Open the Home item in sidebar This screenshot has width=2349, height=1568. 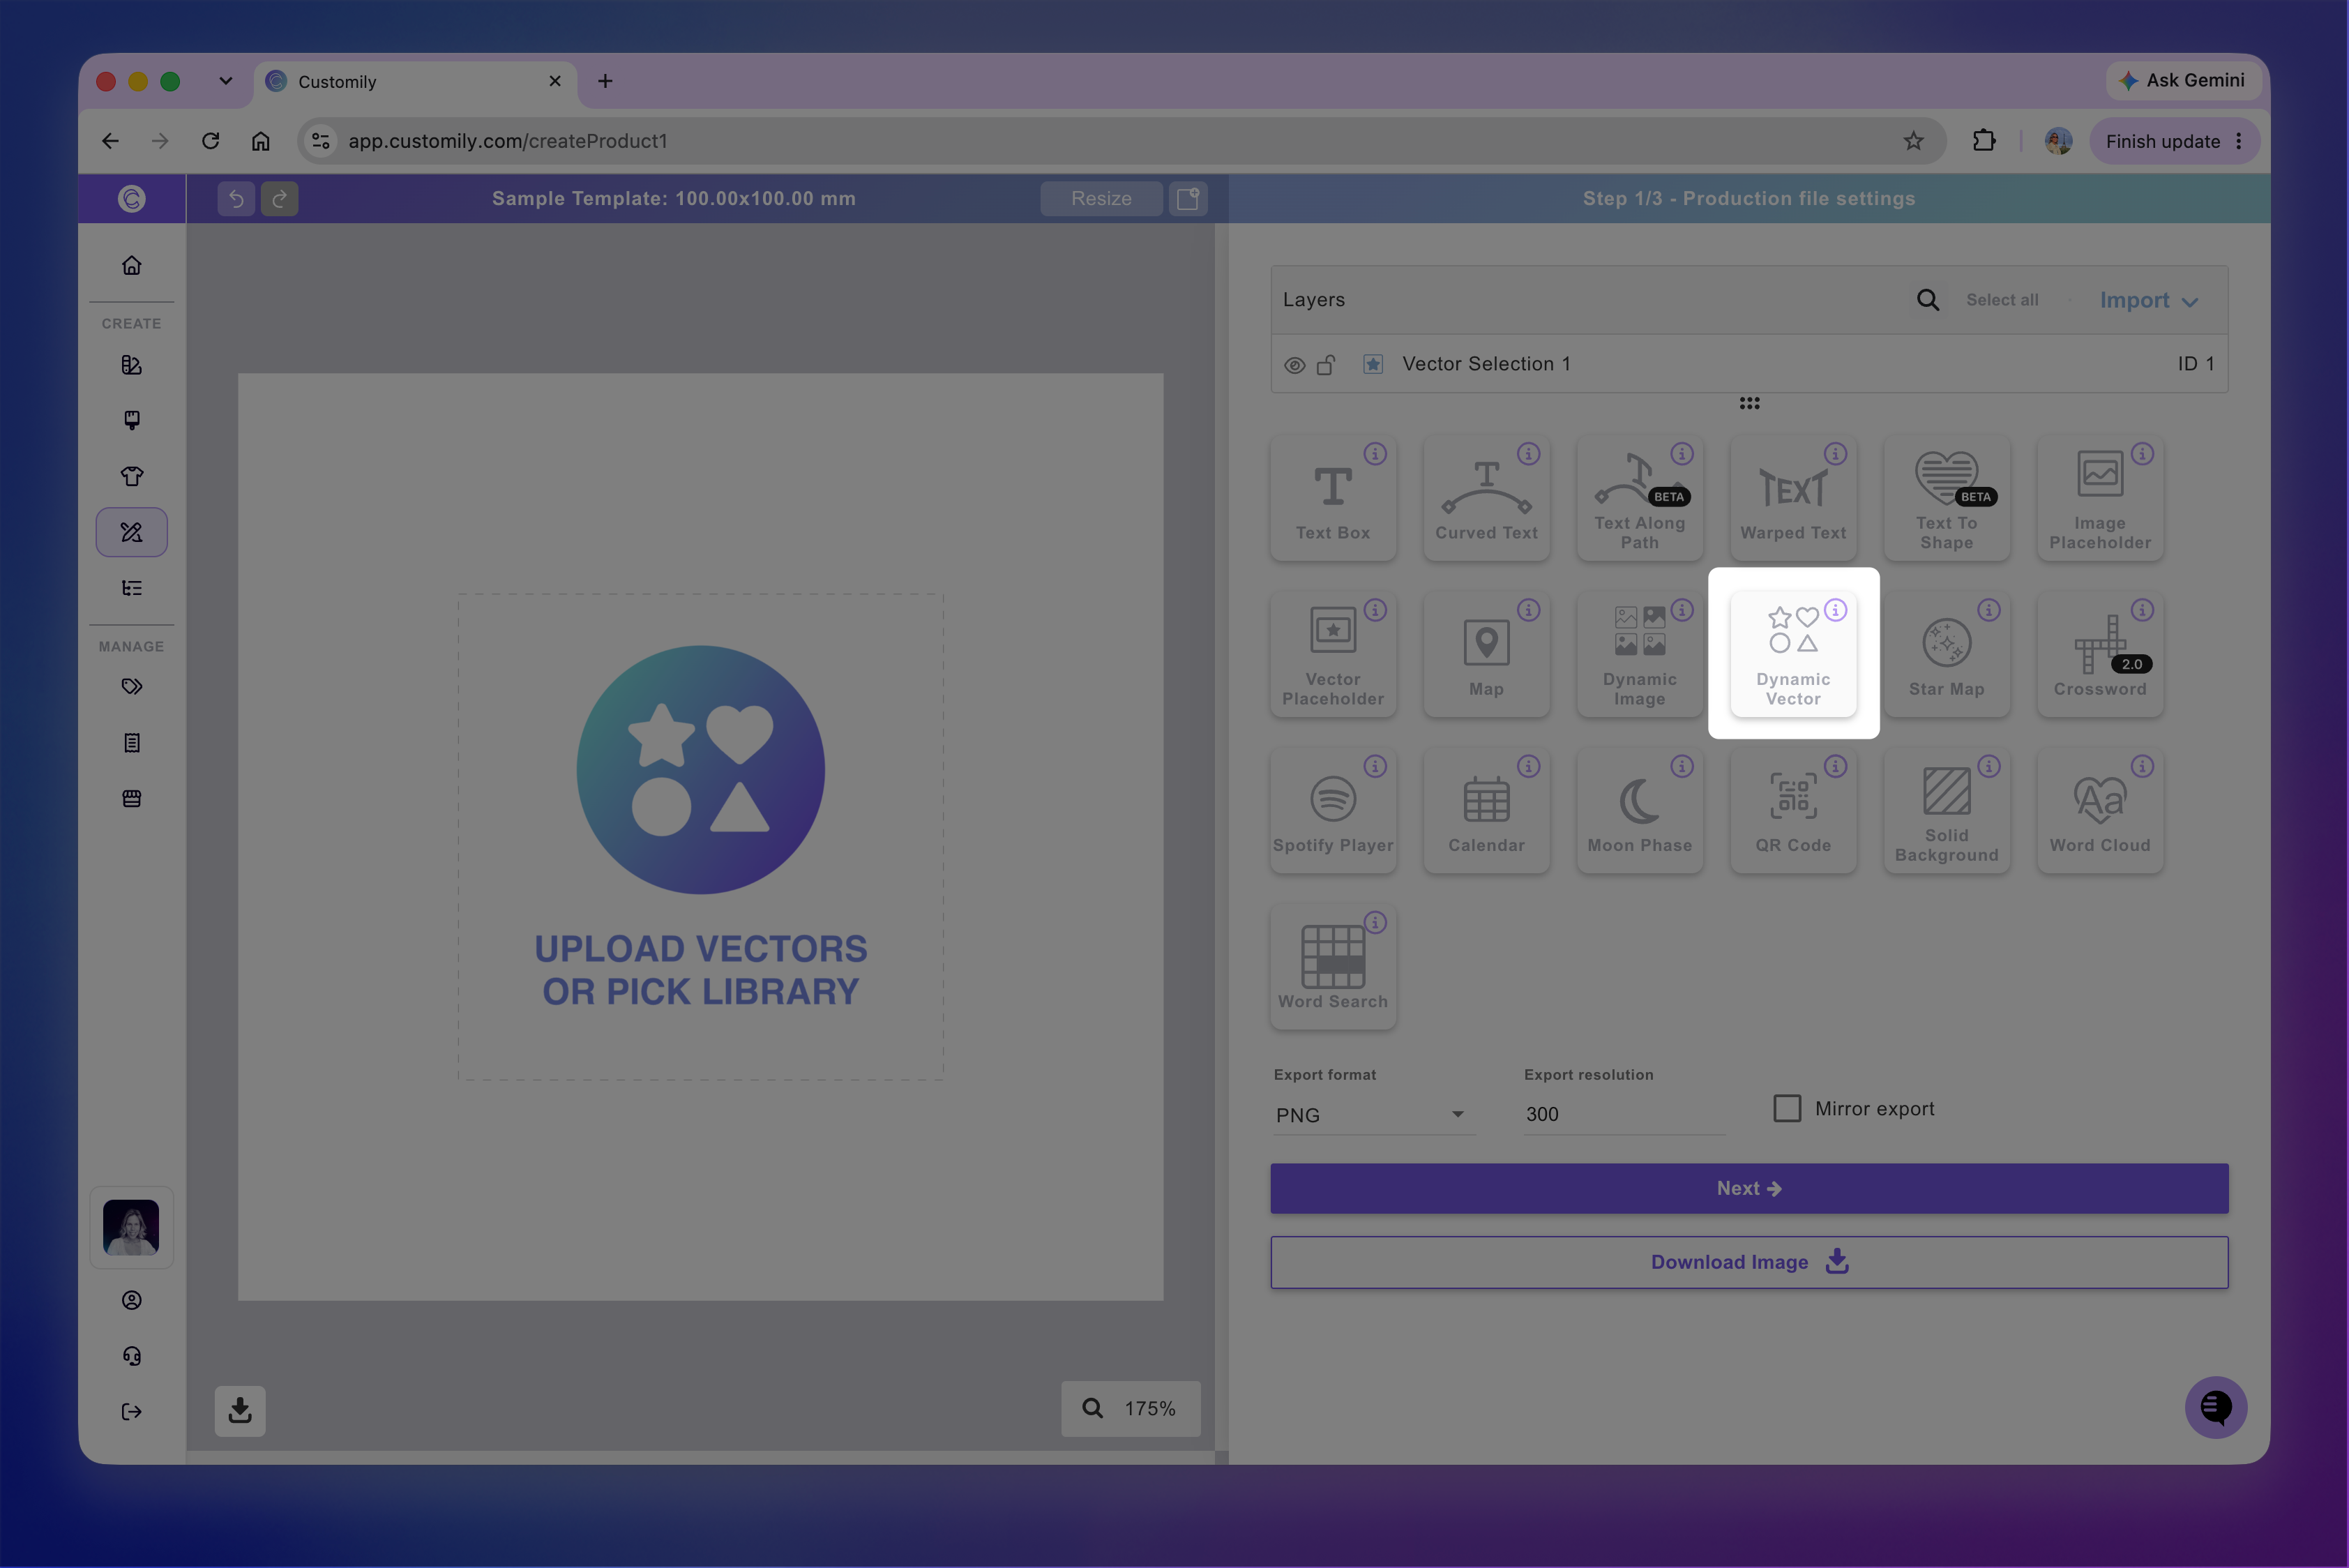tap(131, 265)
